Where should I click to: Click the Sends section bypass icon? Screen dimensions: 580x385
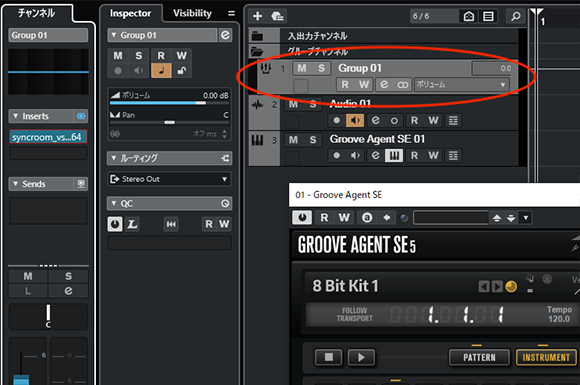pyautogui.click(x=81, y=184)
